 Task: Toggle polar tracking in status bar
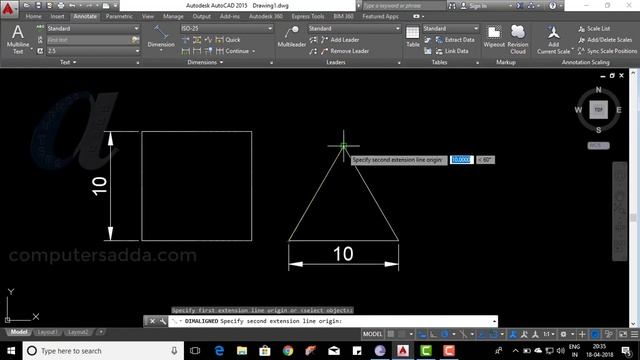pos(444,334)
